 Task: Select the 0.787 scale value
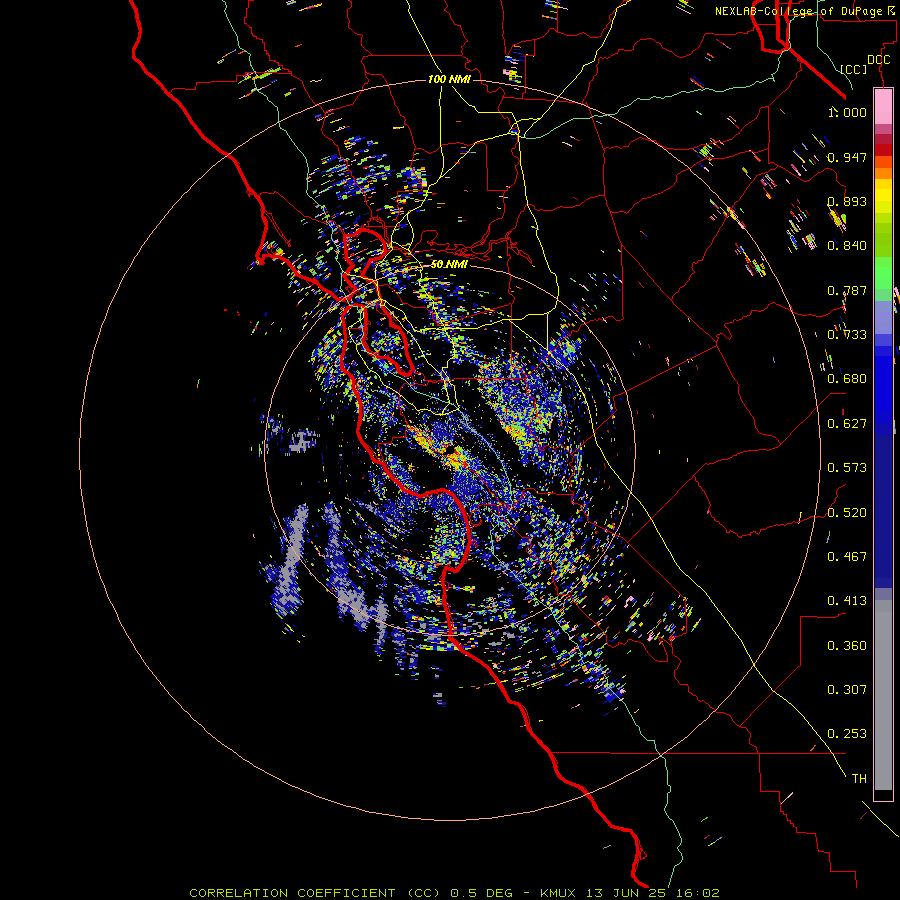(847, 290)
